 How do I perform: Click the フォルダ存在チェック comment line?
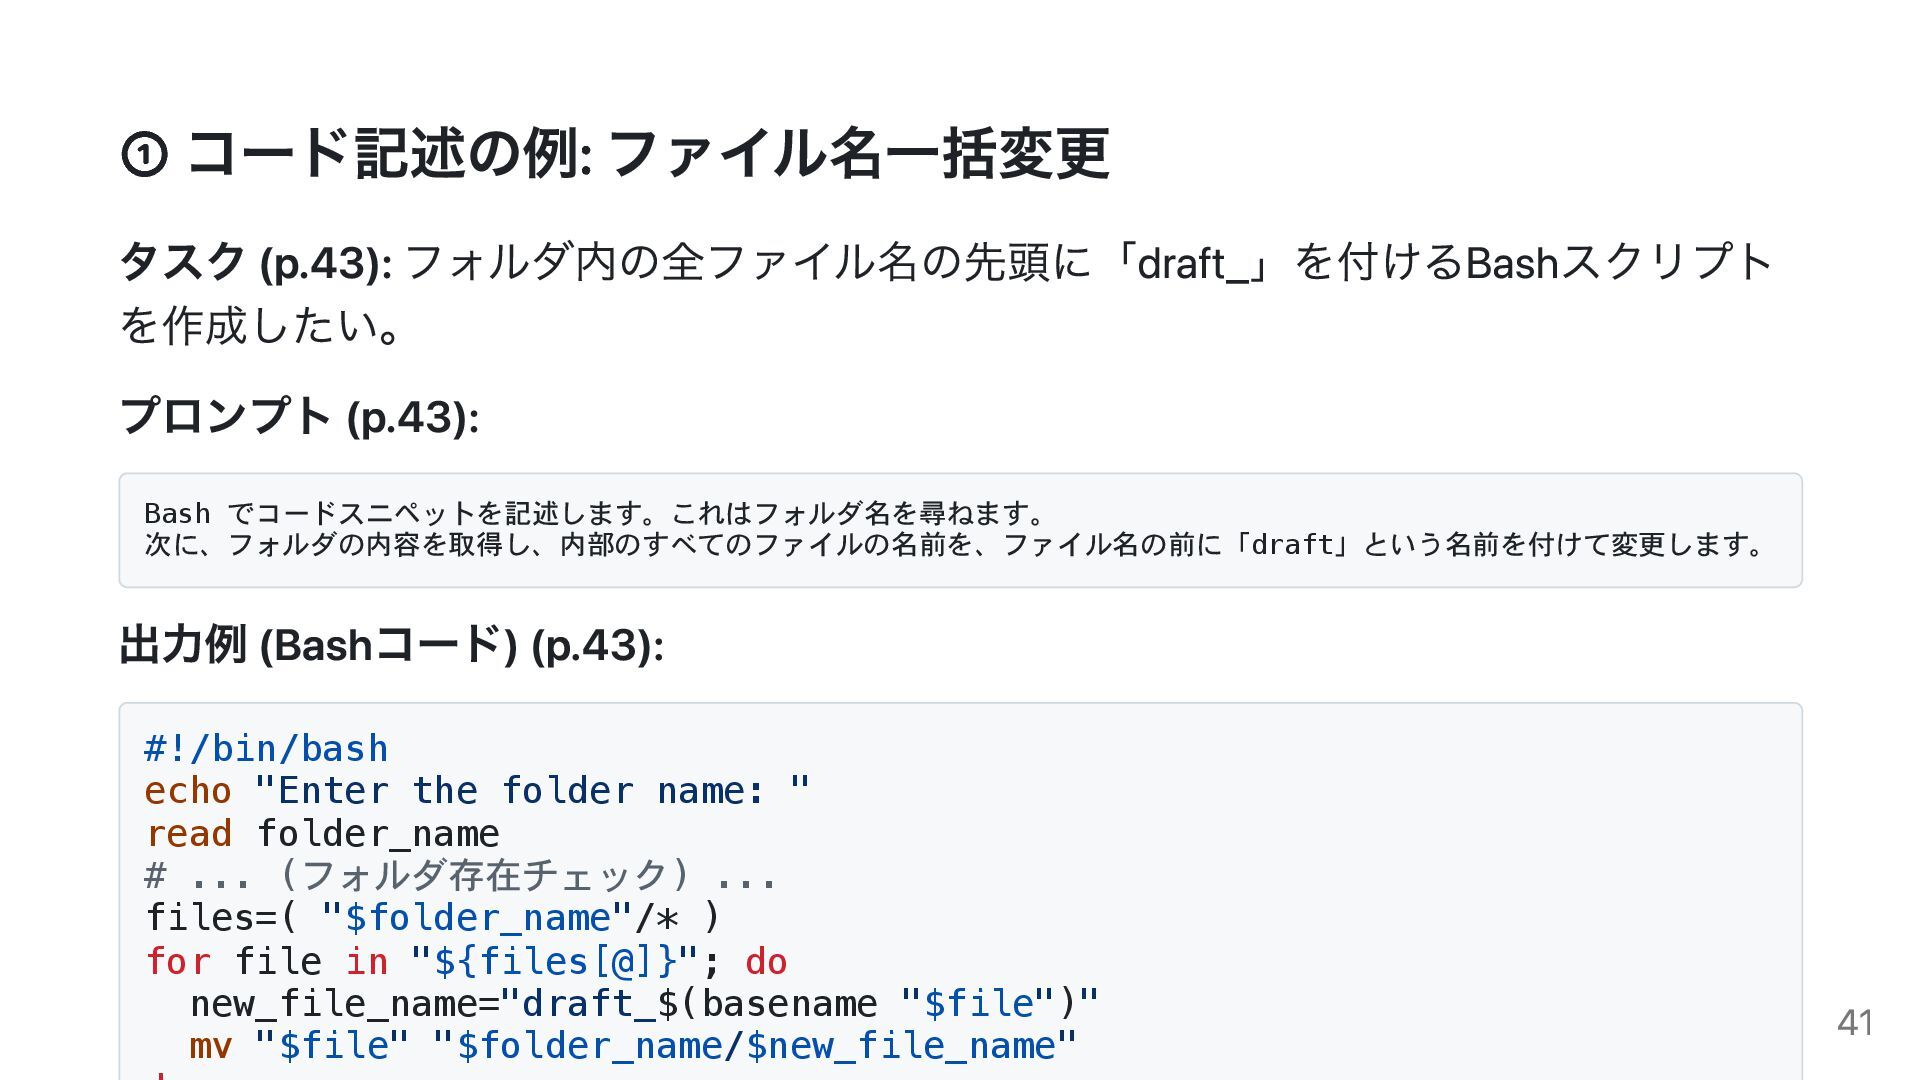(461, 876)
